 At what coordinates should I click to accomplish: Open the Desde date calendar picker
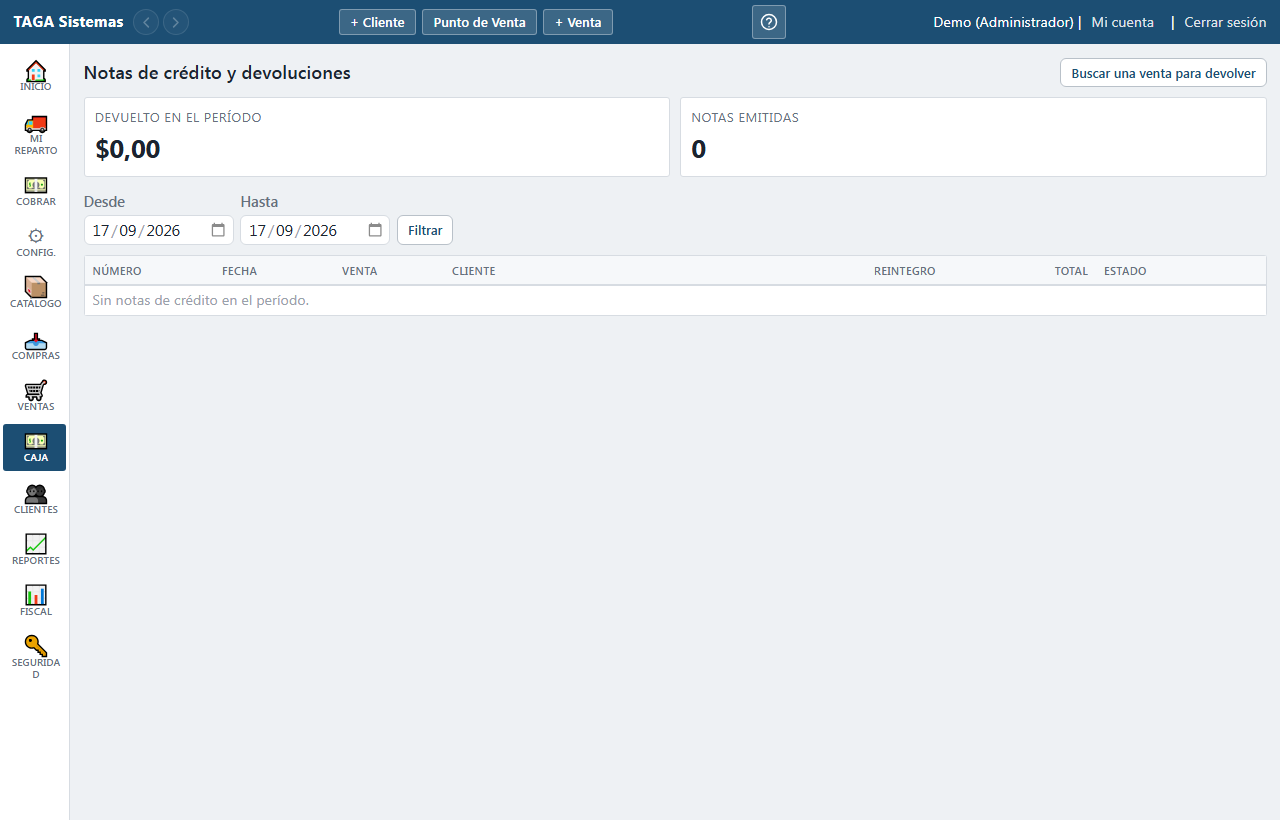pos(218,230)
